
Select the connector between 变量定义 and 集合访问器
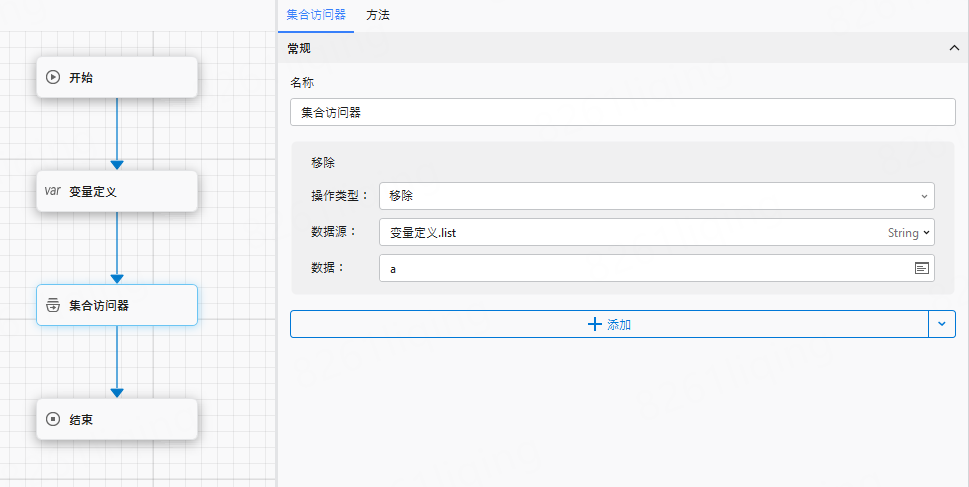(117, 245)
